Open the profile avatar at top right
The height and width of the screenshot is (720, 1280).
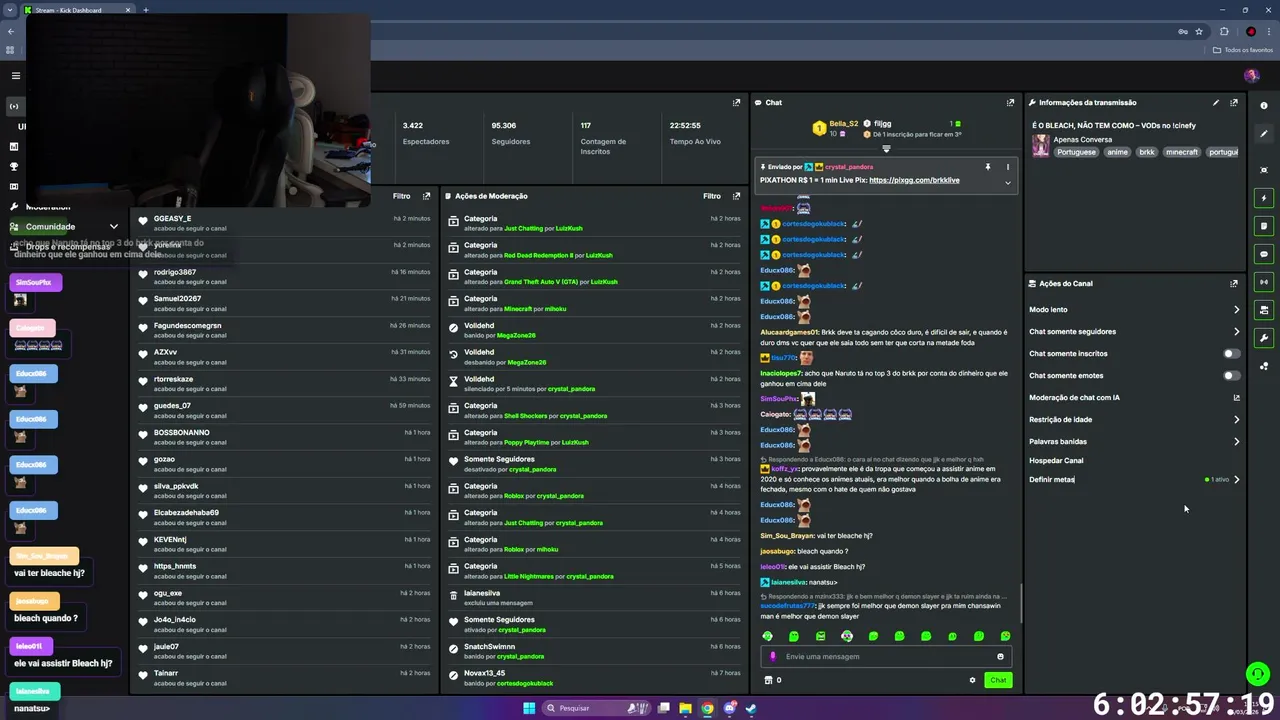point(1251,76)
